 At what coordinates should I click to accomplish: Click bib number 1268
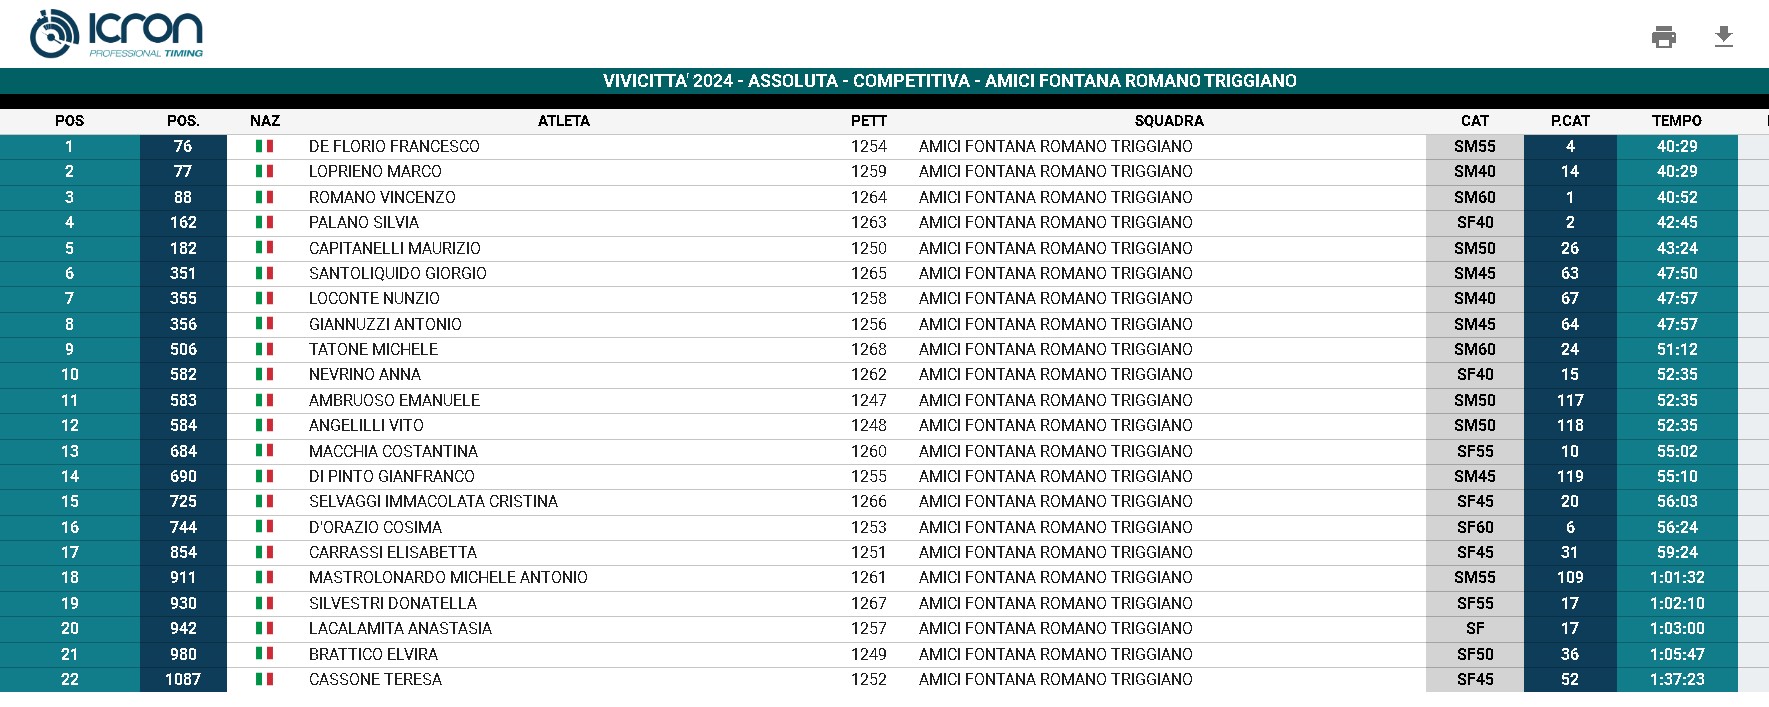point(869,349)
